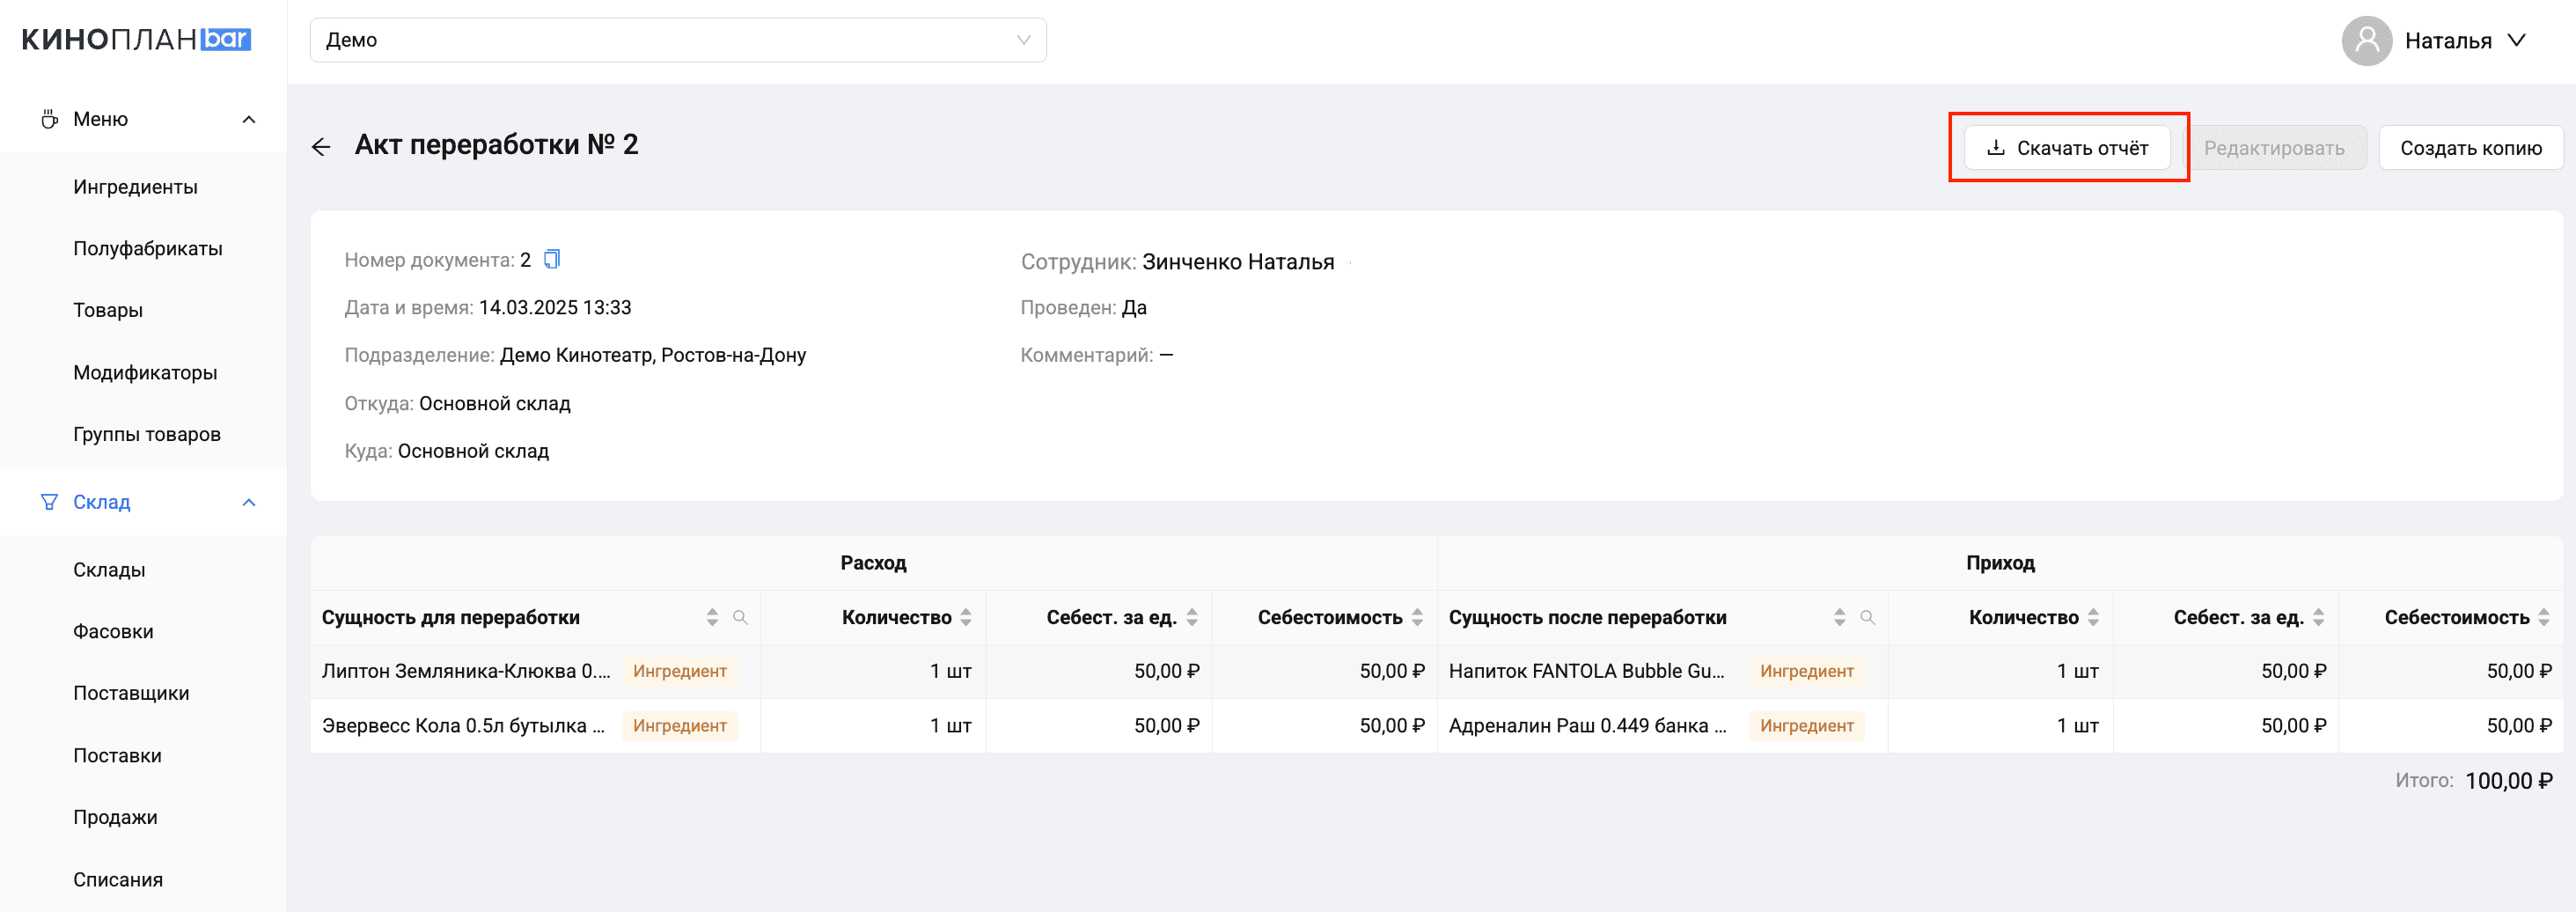Click the filter icon beside Склад
Image resolution: width=2576 pixels, height=912 pixels.
point(49,502)
